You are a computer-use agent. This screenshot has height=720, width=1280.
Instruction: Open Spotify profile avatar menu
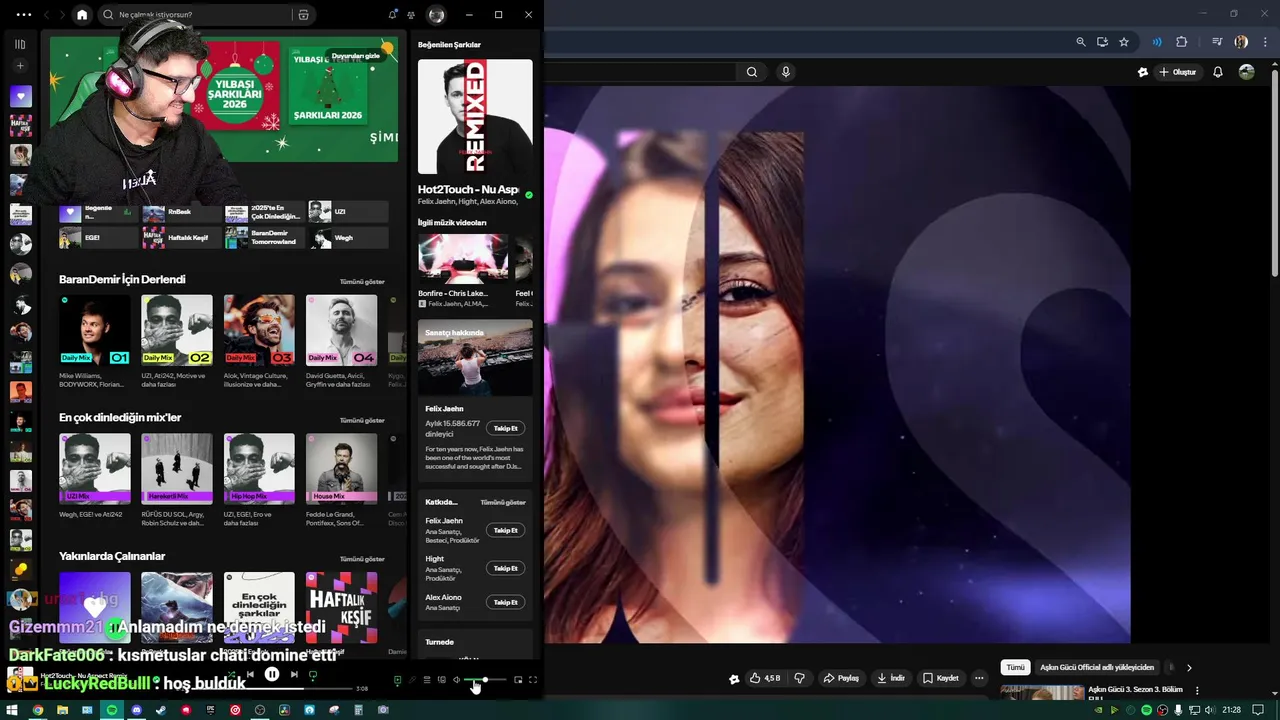436,15
